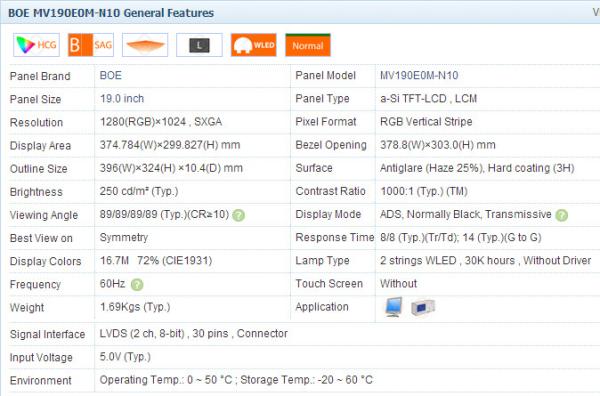This screenshot has height=396, width=600.
Task: Select the resolution value 1280(RGB)×1024, SXGA
Action: (x=161, y=122)
